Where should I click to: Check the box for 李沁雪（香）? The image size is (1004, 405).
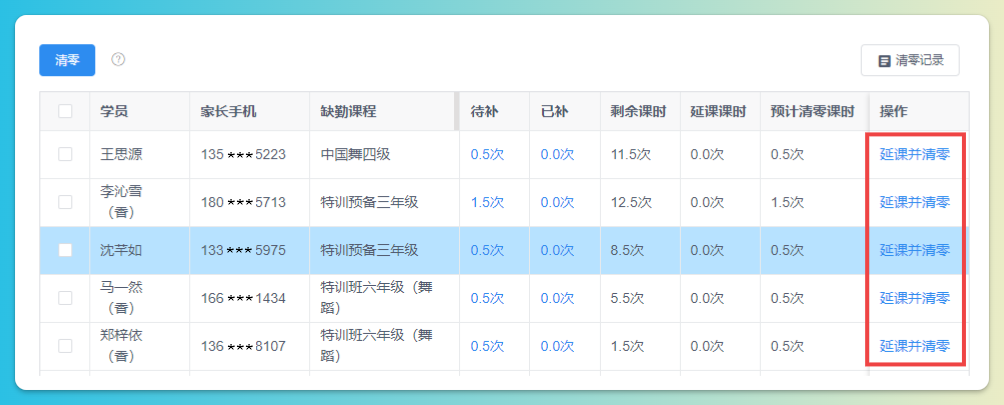point(65,202)
